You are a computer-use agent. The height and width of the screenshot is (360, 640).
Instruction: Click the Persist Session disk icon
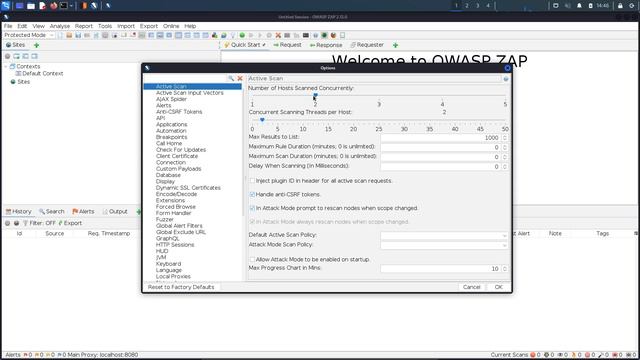pos(78,35)
